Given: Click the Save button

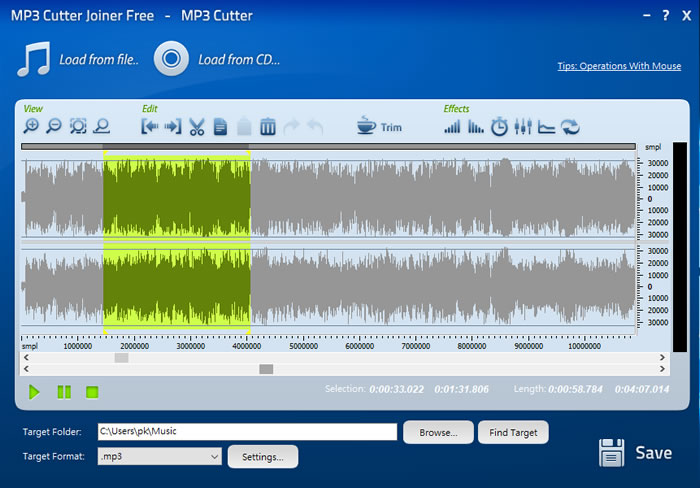Looking at the screenshot, I should [635, 453].
